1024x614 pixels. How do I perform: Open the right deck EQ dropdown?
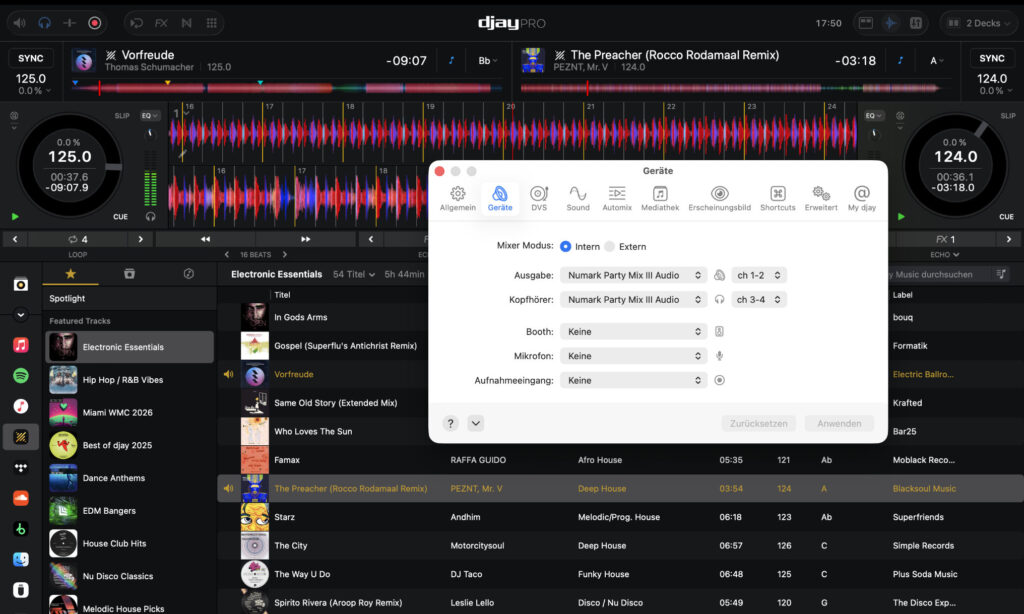873,116
